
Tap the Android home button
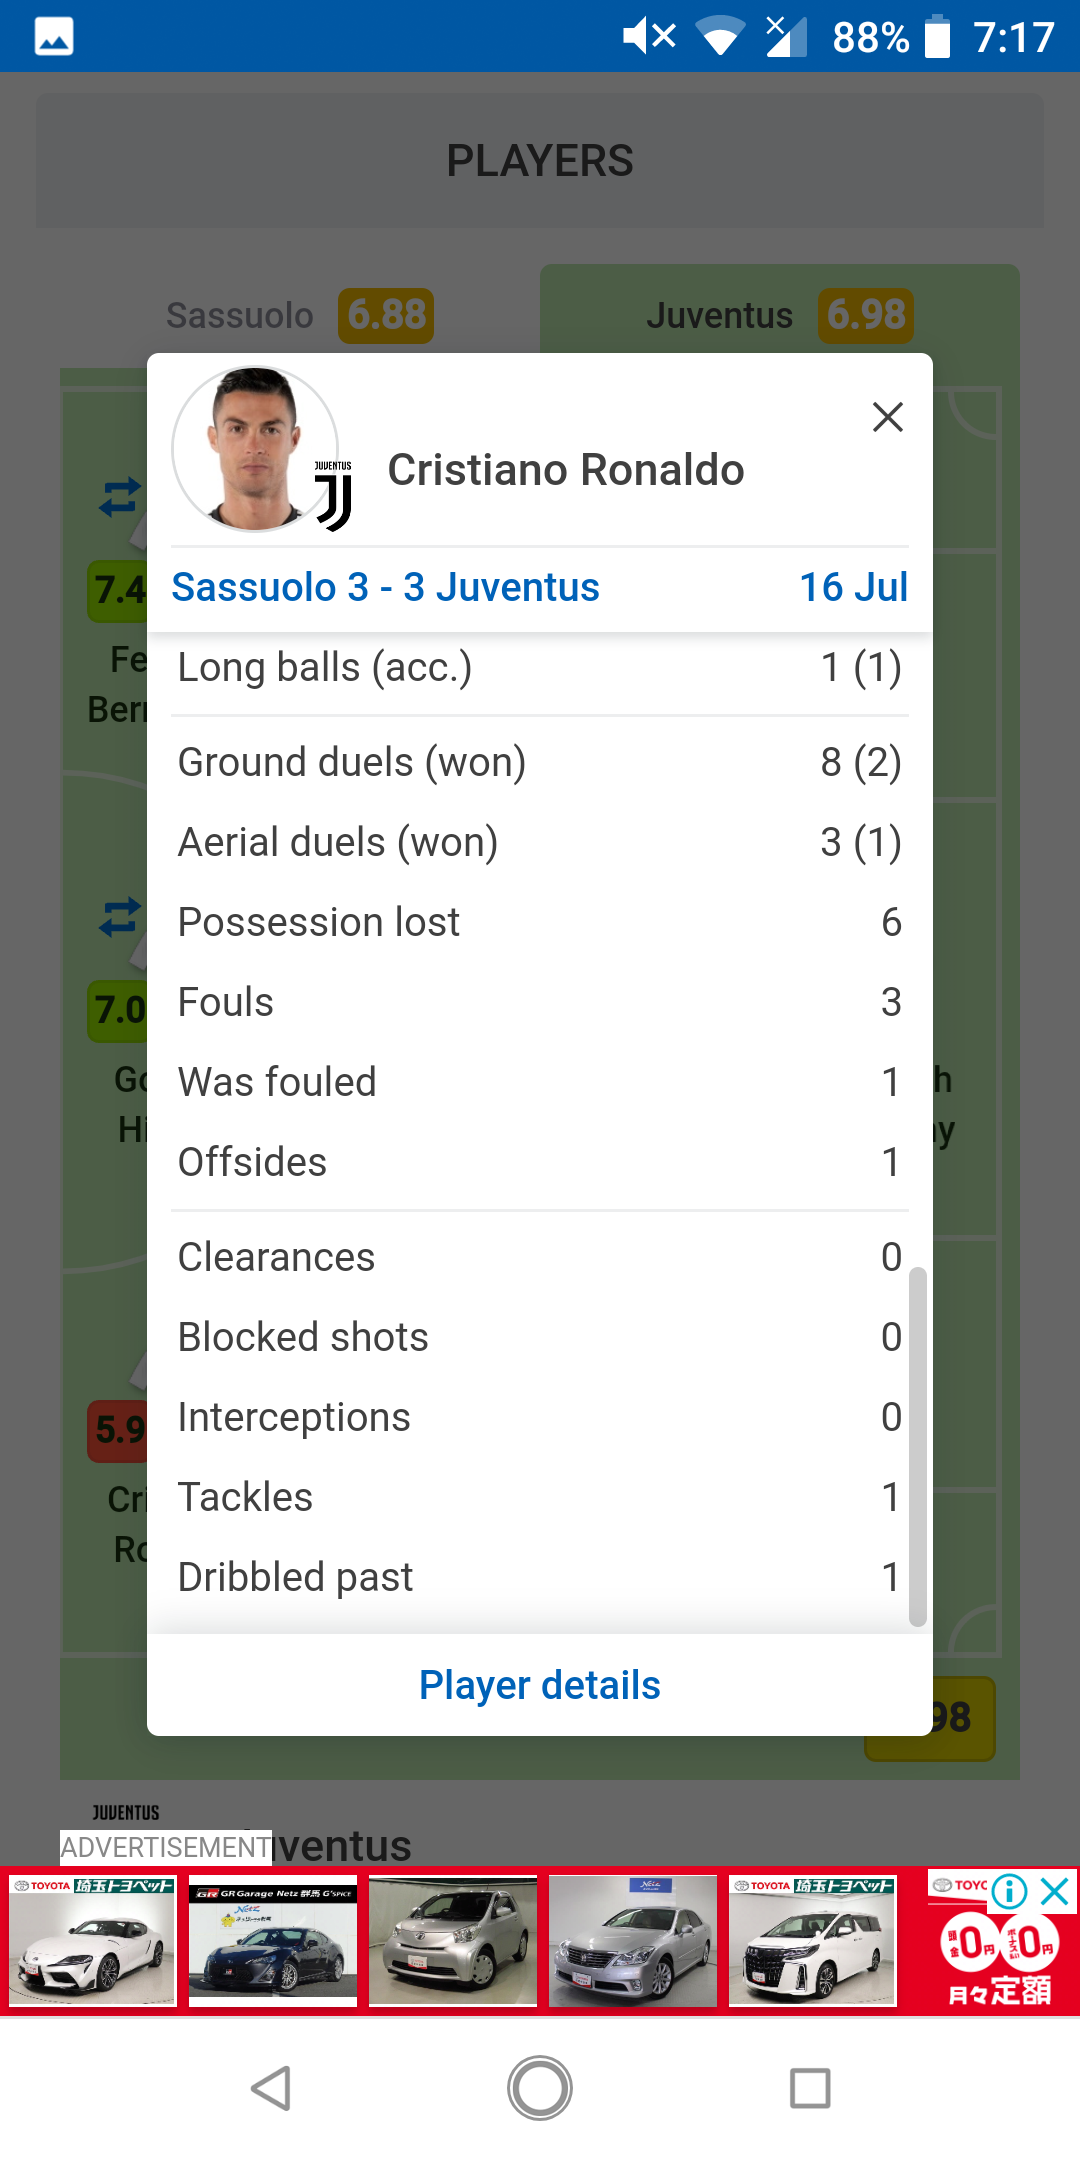point(540,2088)
